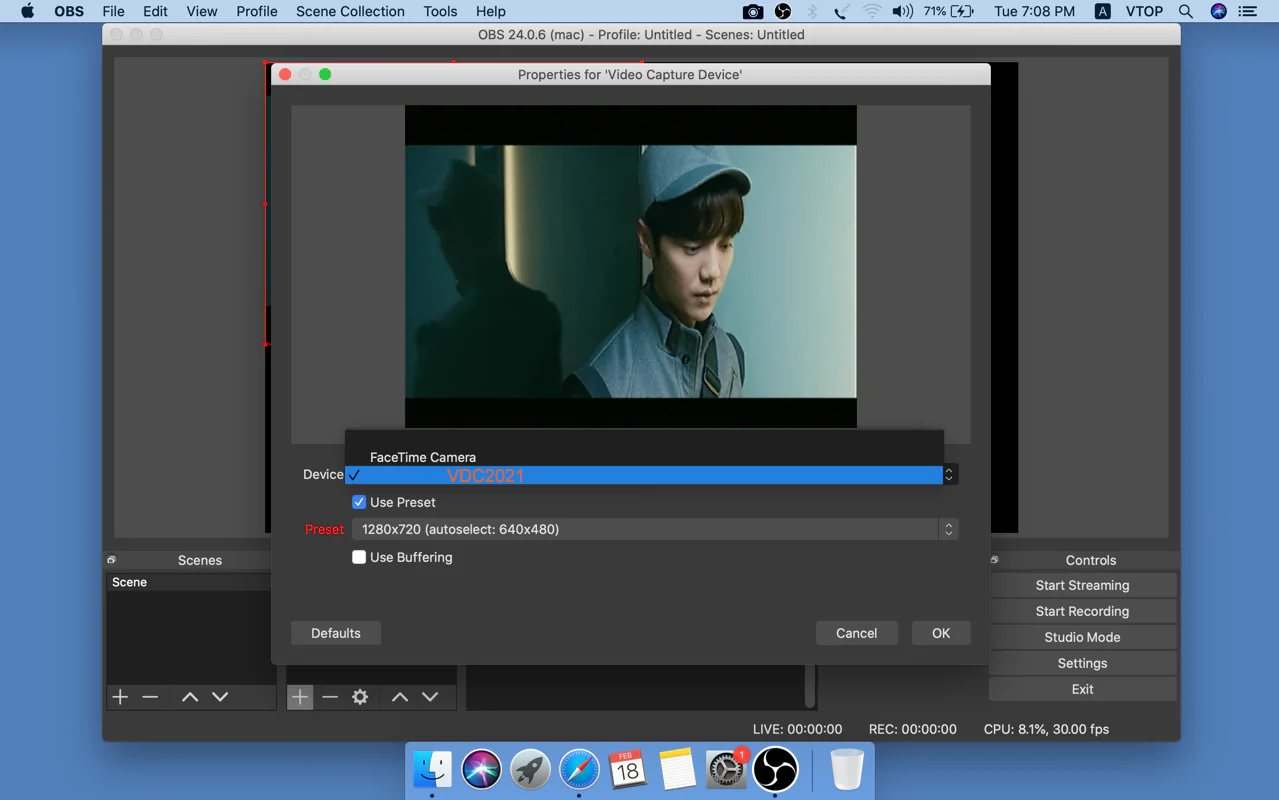Viewport: 1279px width, 800px height.
Task: Open the Help menu
Action: (490, 11)
